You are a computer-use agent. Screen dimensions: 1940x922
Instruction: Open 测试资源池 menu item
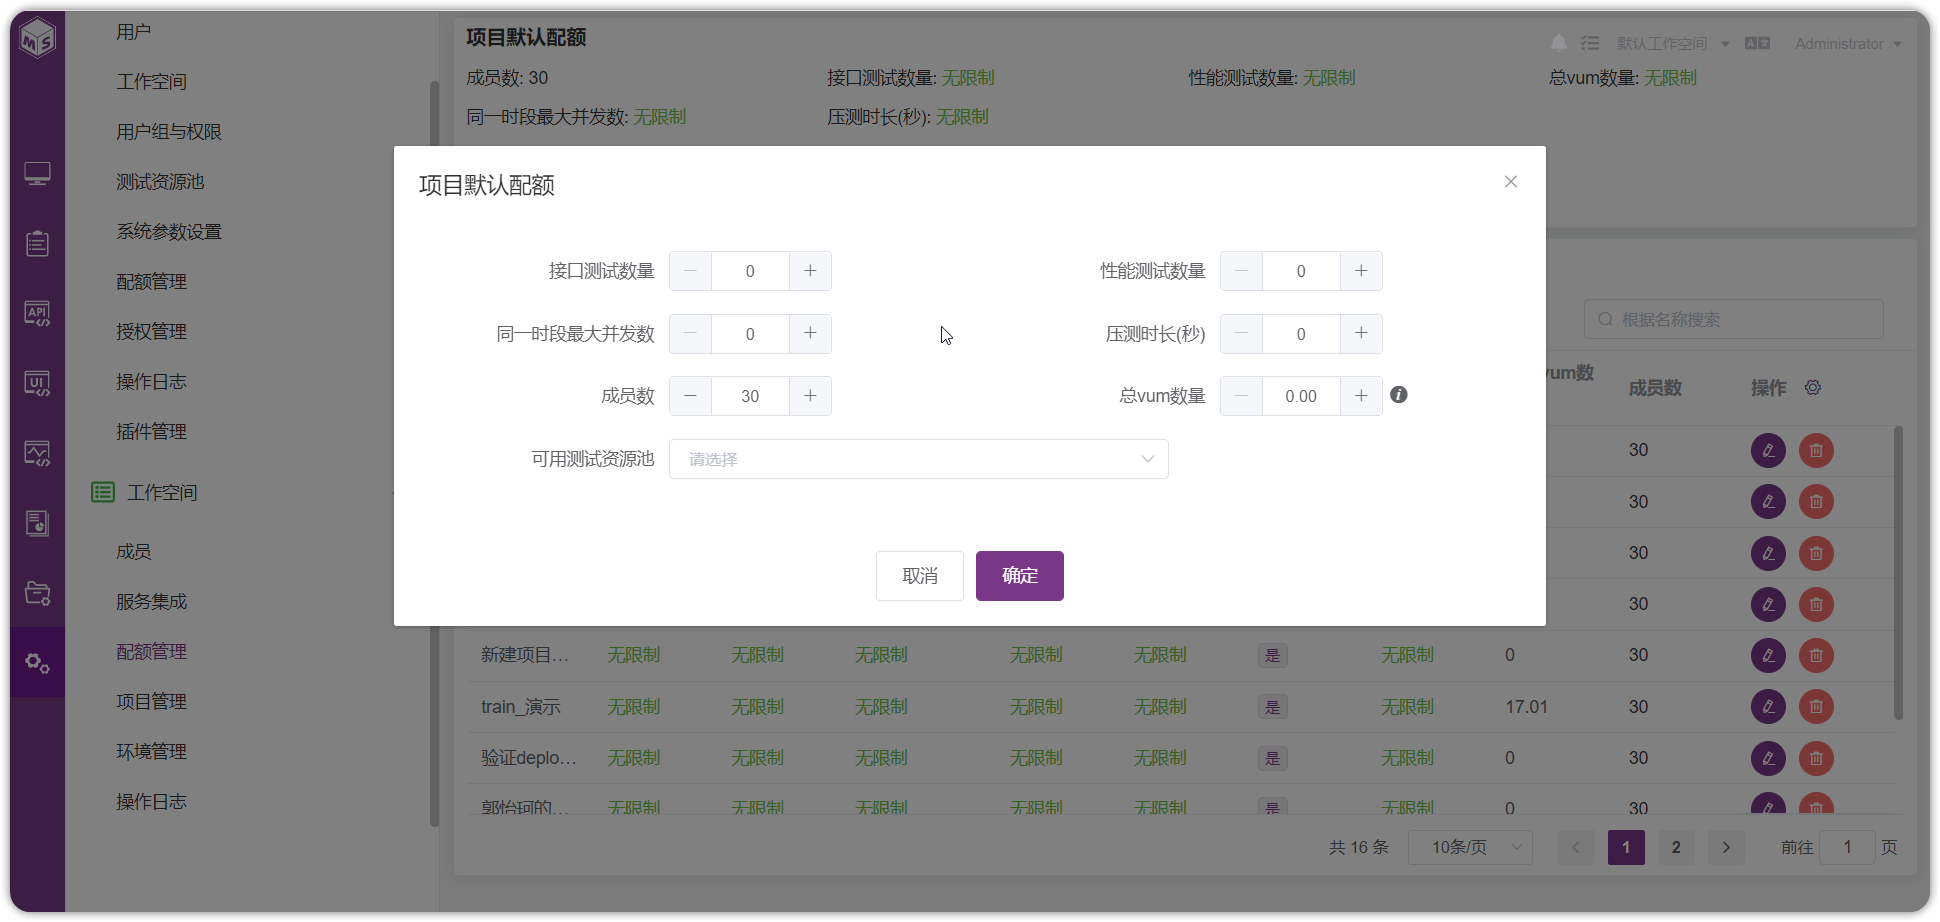click(160, 182)
